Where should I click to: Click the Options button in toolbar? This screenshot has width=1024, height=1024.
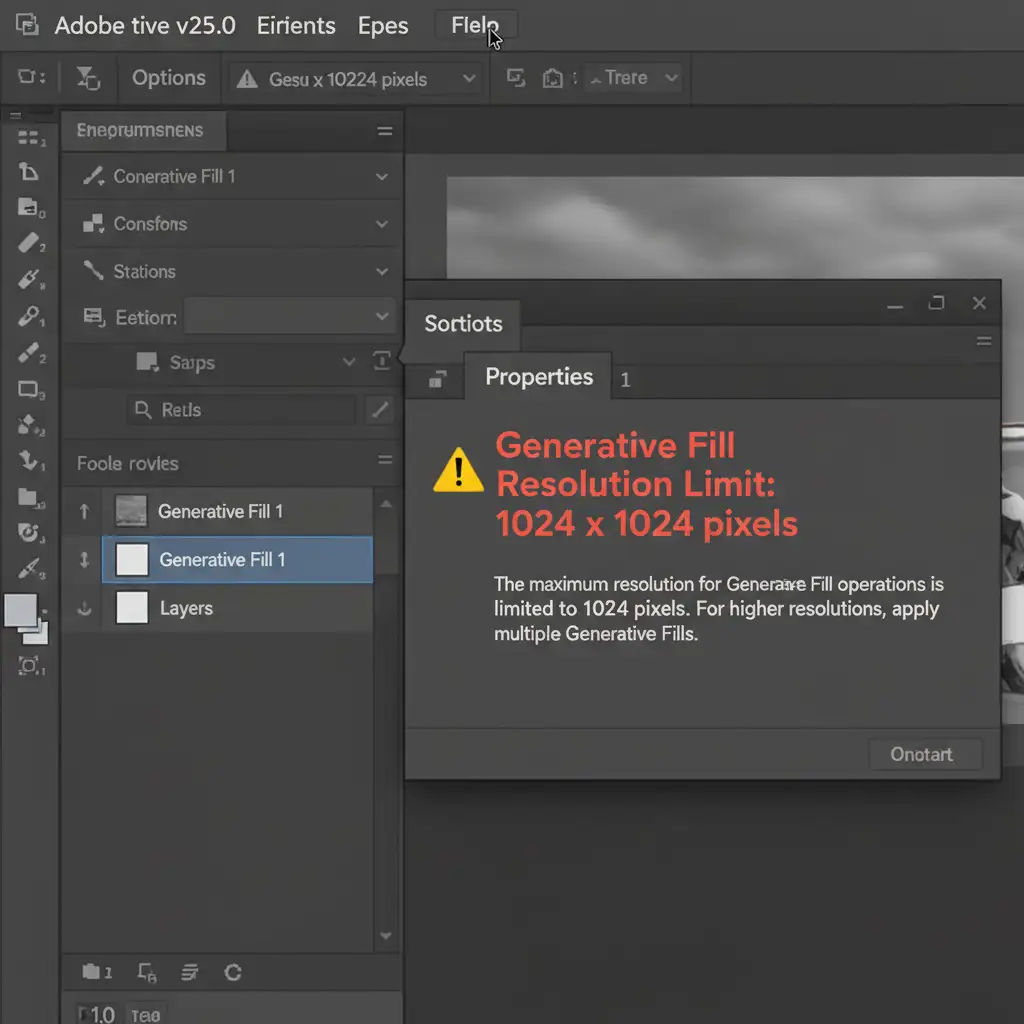pos(168,78)
